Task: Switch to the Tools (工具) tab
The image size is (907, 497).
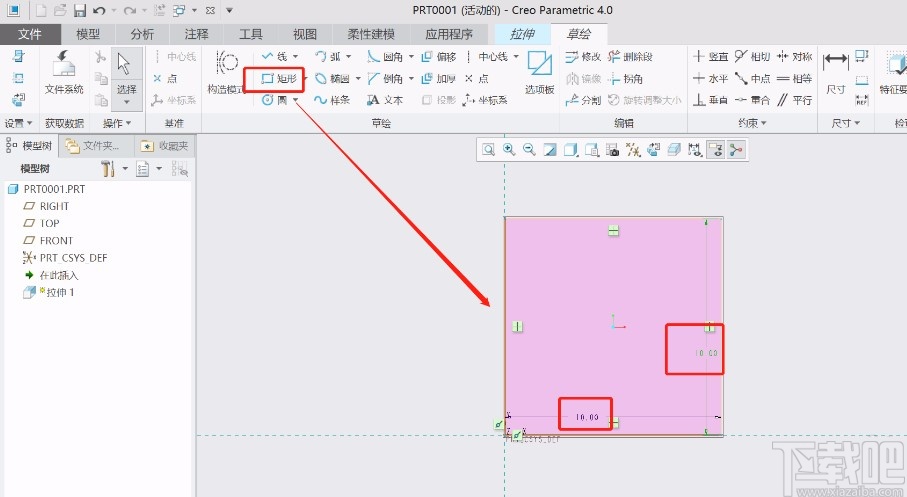Action: 250,34
